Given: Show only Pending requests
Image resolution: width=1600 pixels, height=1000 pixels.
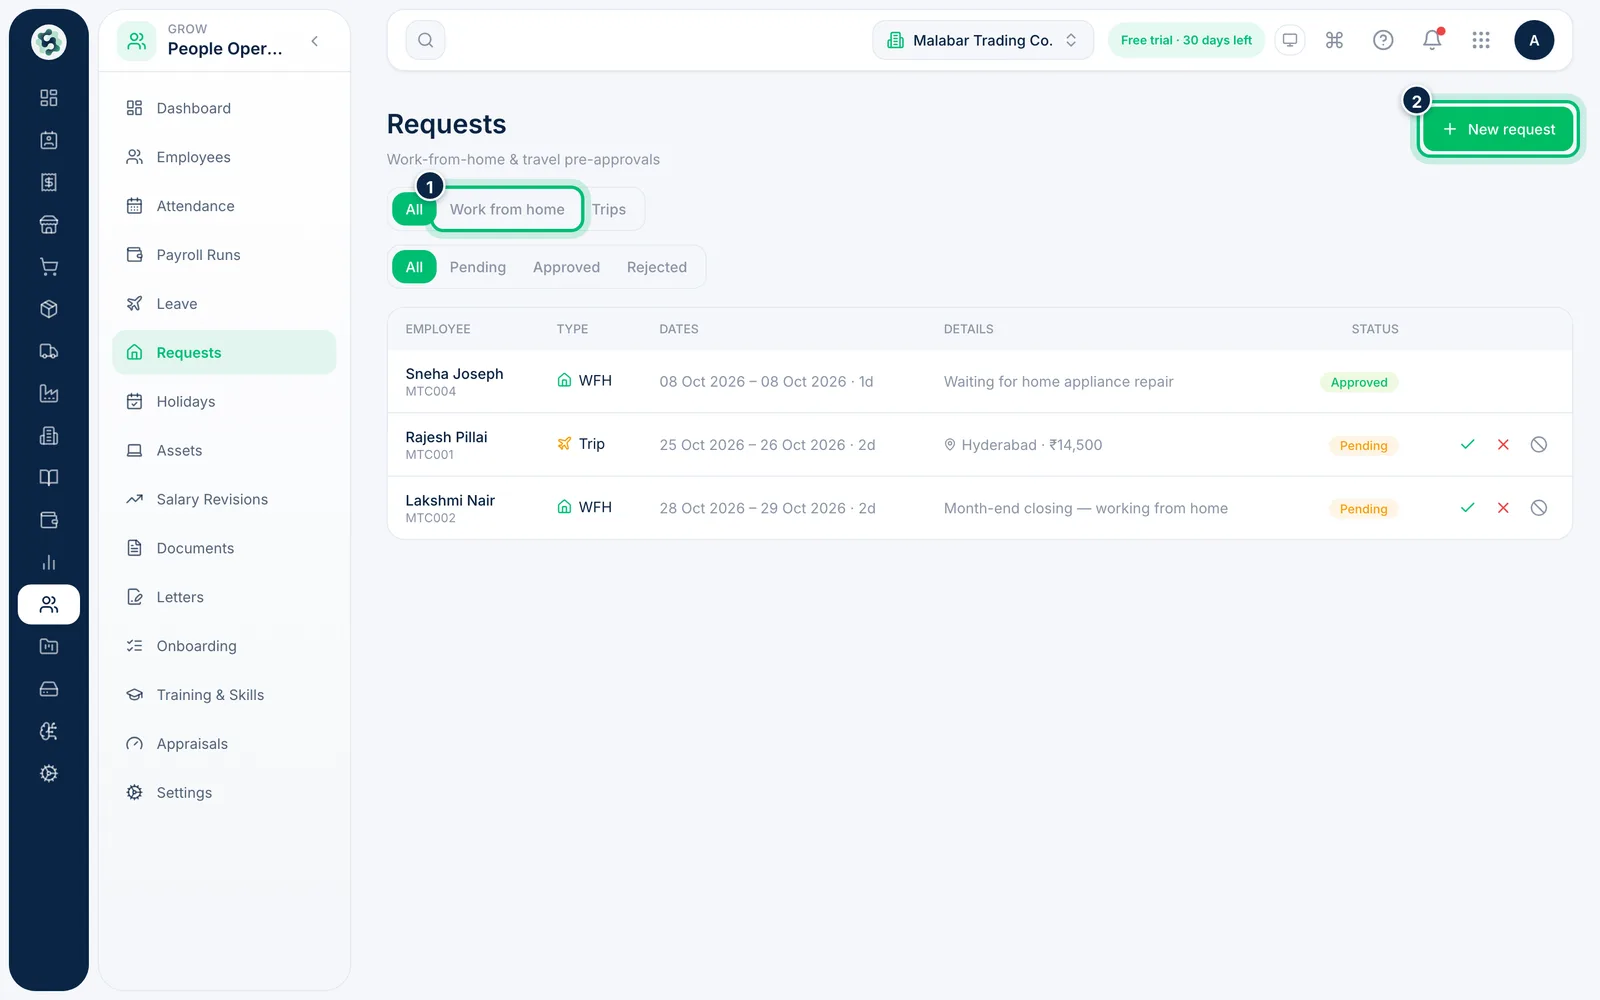Looking at the screenshot, I should pos(478,267).
